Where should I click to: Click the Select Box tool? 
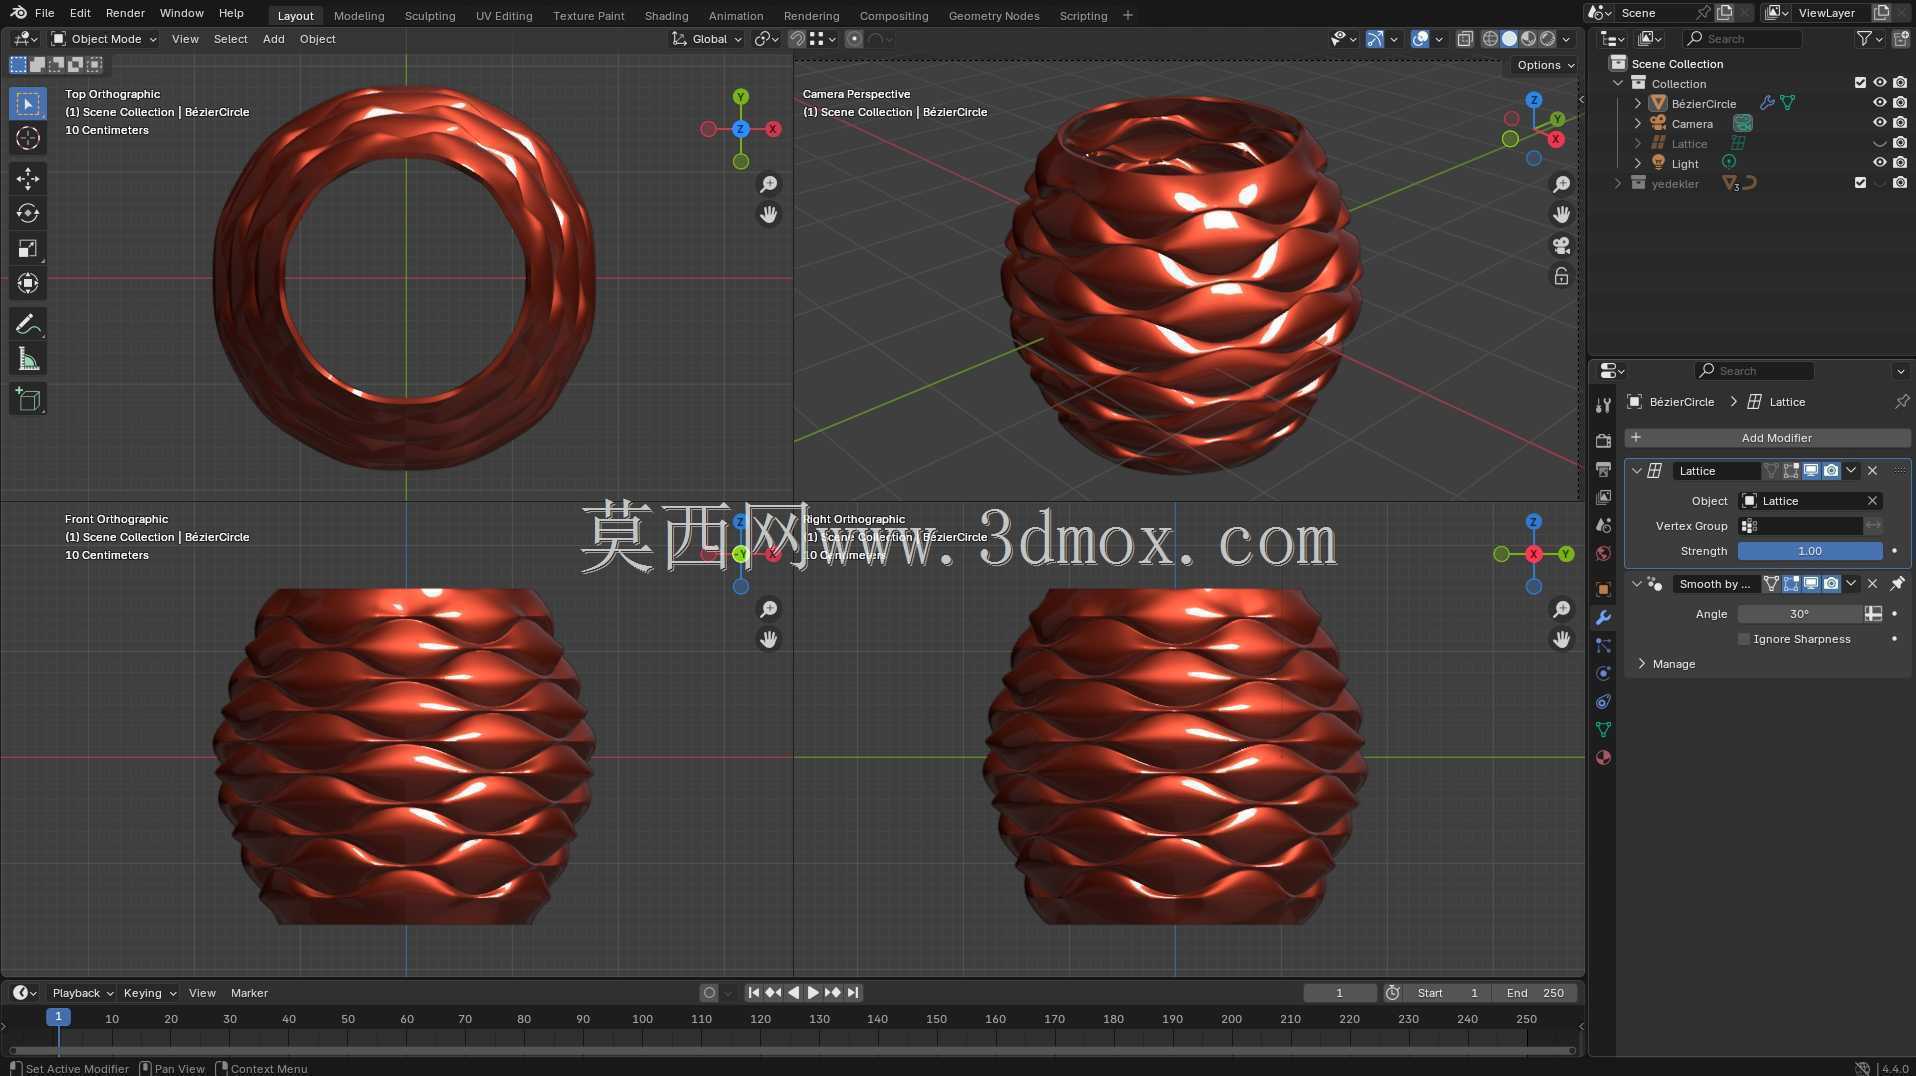tap(28, 104)
